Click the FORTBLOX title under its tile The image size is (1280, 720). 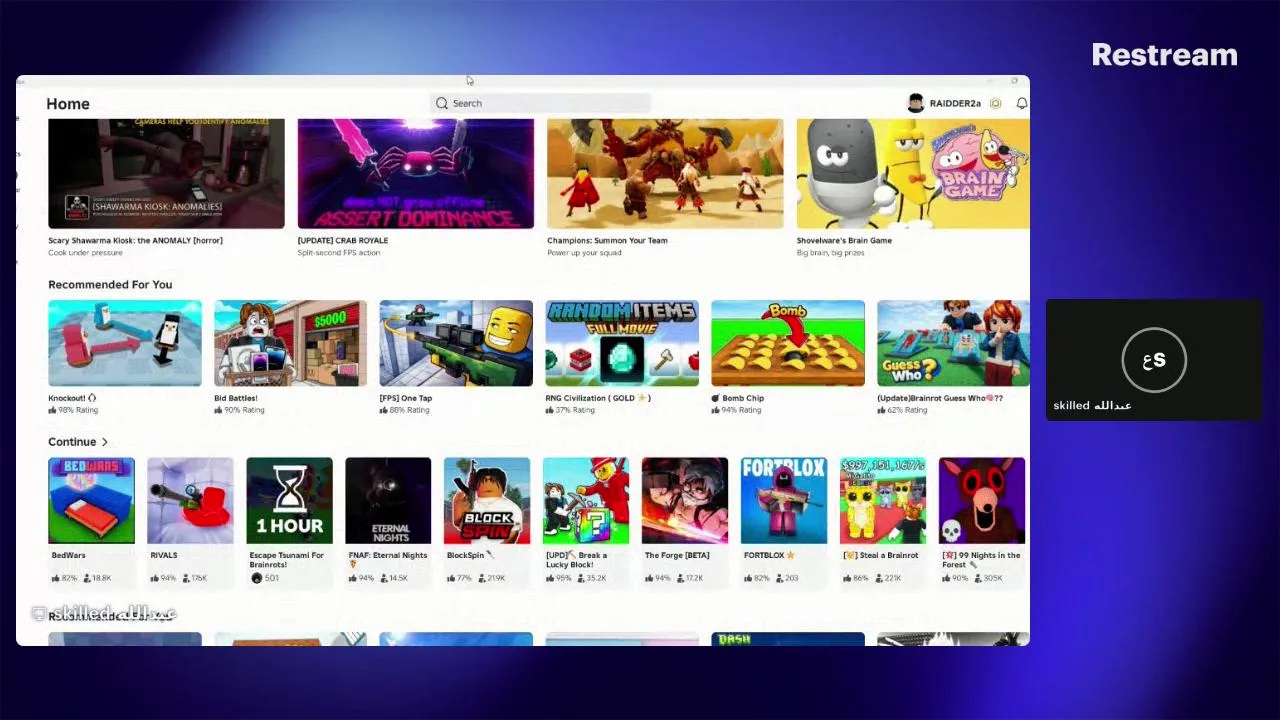point(764,555)
